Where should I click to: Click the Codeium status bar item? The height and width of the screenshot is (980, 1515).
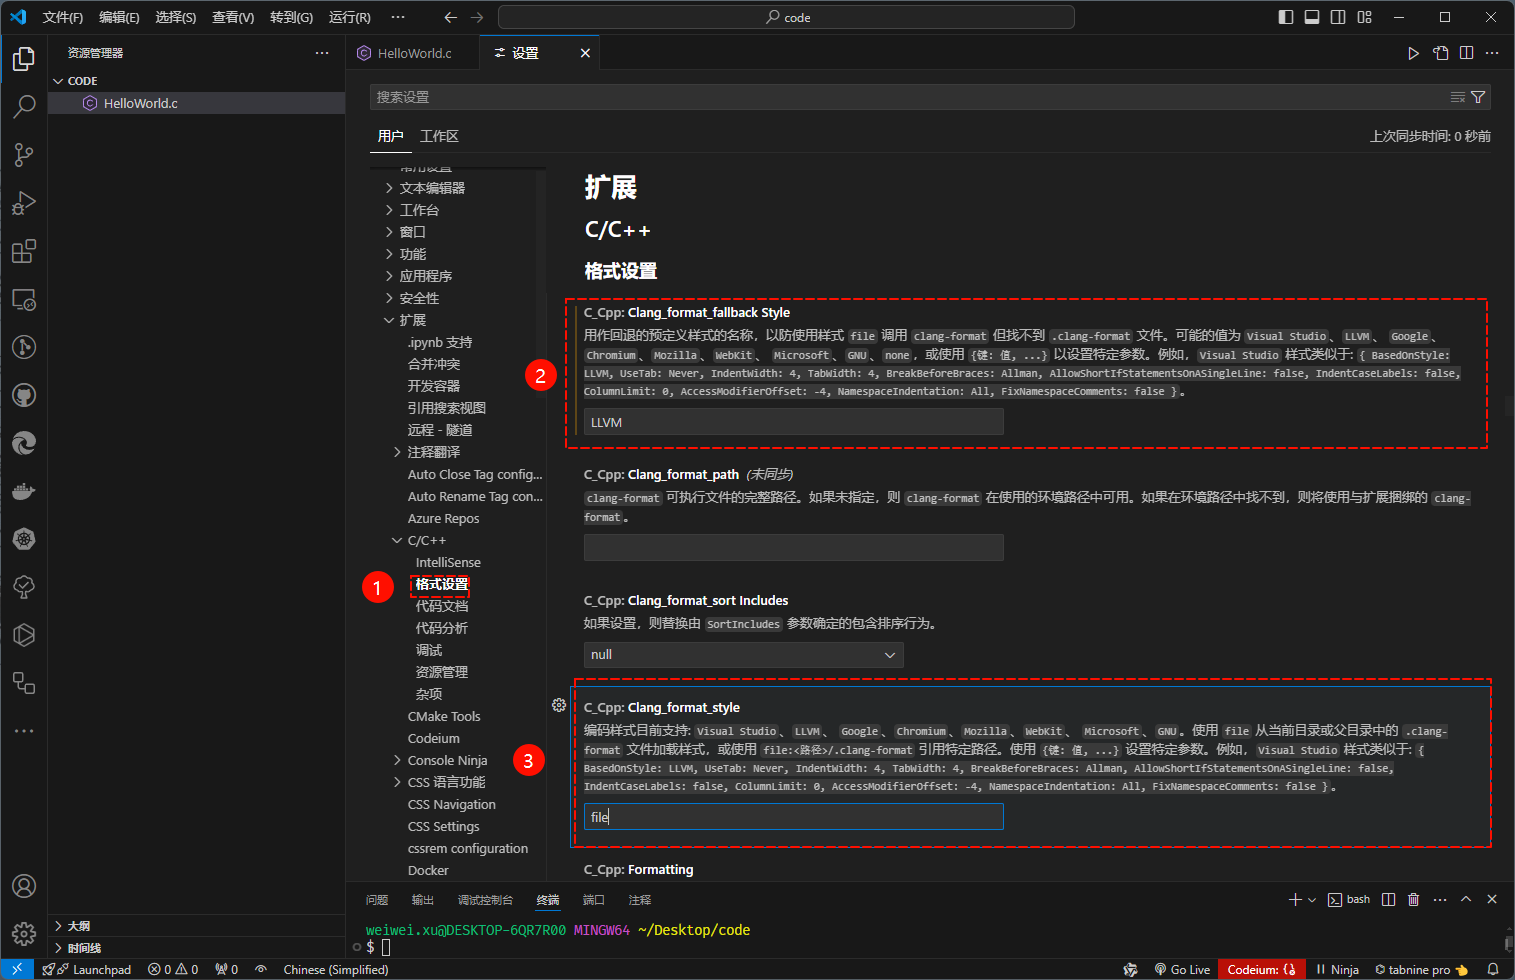(1261, 969)
